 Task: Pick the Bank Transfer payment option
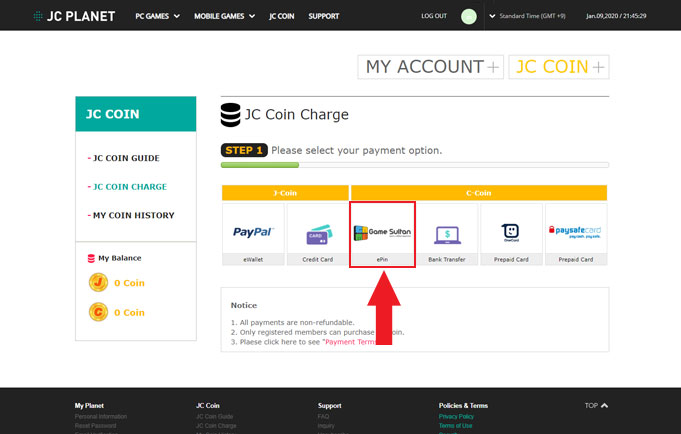446,233
